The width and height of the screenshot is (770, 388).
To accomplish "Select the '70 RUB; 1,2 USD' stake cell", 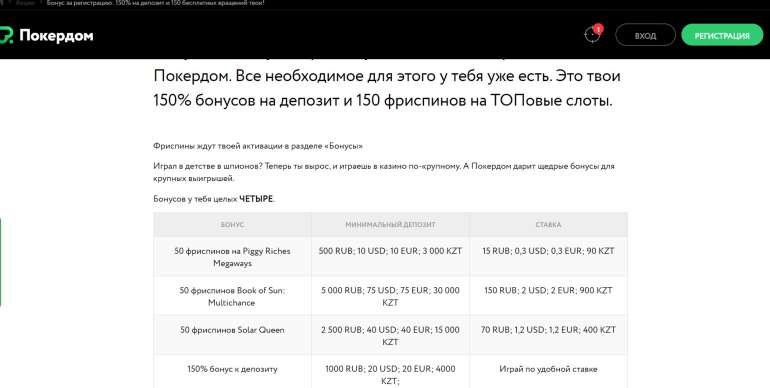I will [548, 335].
